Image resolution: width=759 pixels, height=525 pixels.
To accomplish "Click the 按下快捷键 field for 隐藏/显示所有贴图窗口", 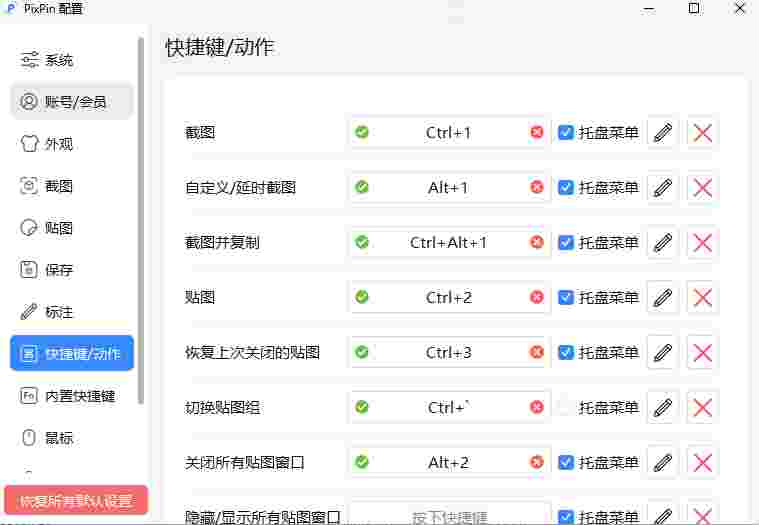I will point(448,516).
